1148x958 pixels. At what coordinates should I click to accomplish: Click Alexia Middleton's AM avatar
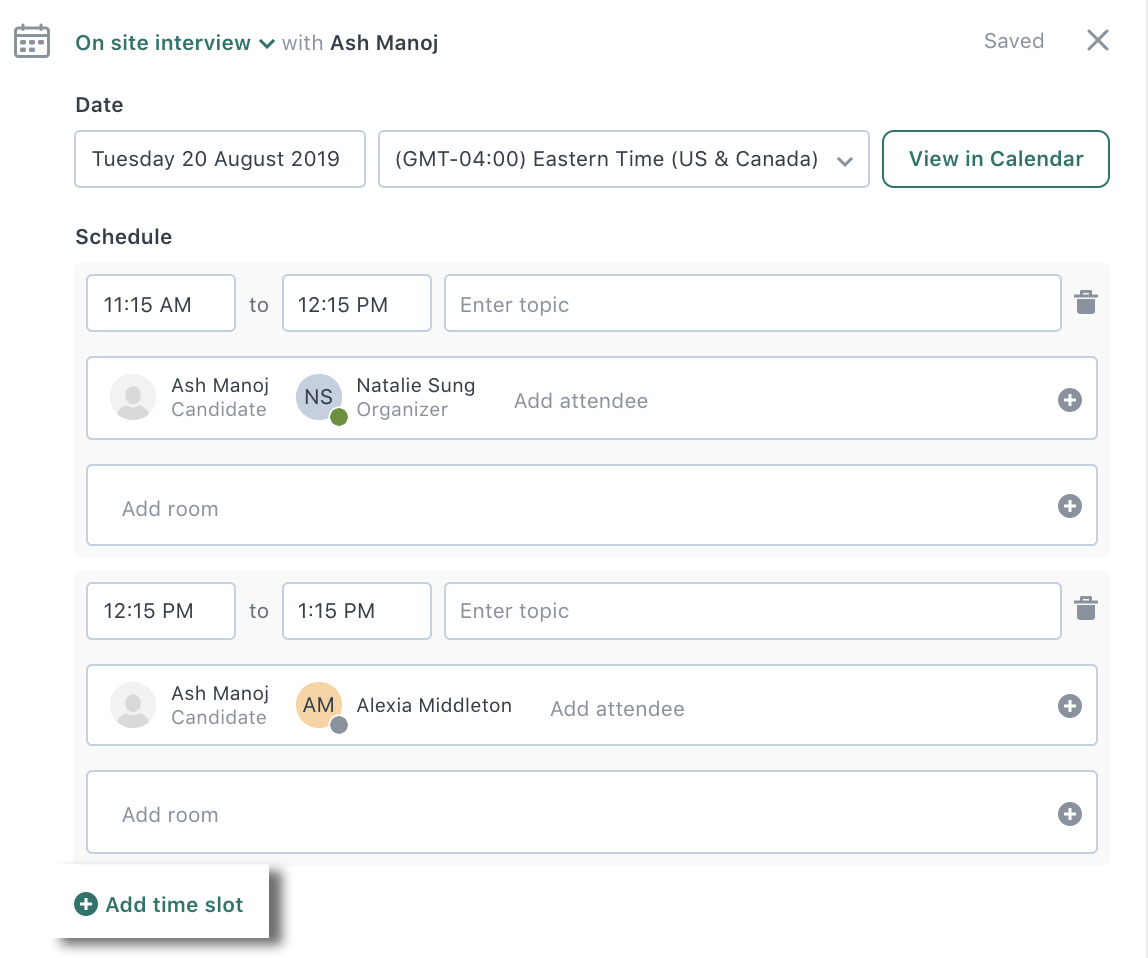point(319,704)
